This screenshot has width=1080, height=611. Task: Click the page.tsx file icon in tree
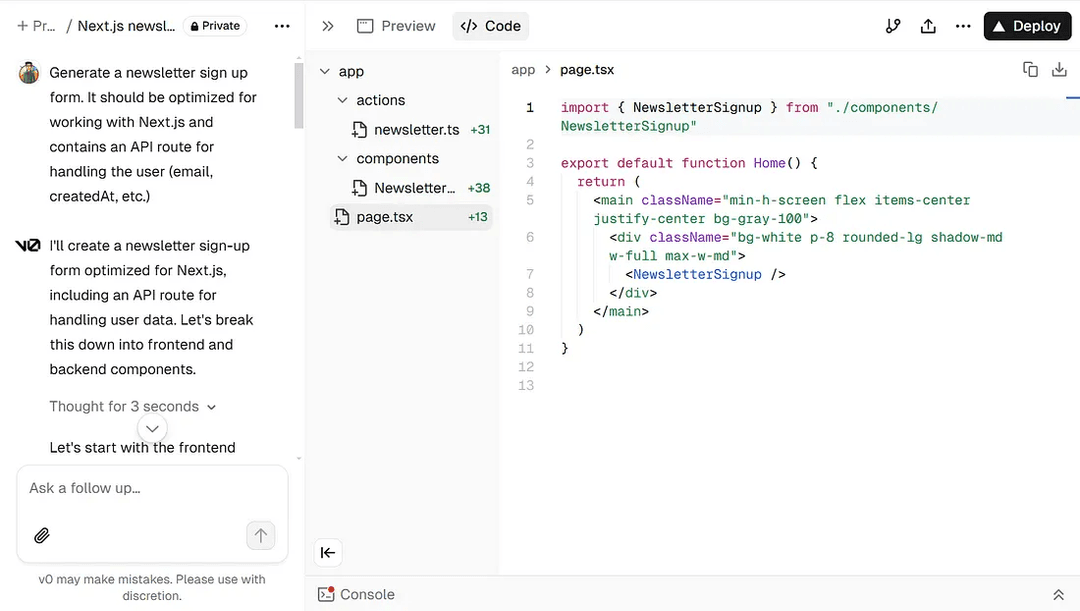click(342, 217)
